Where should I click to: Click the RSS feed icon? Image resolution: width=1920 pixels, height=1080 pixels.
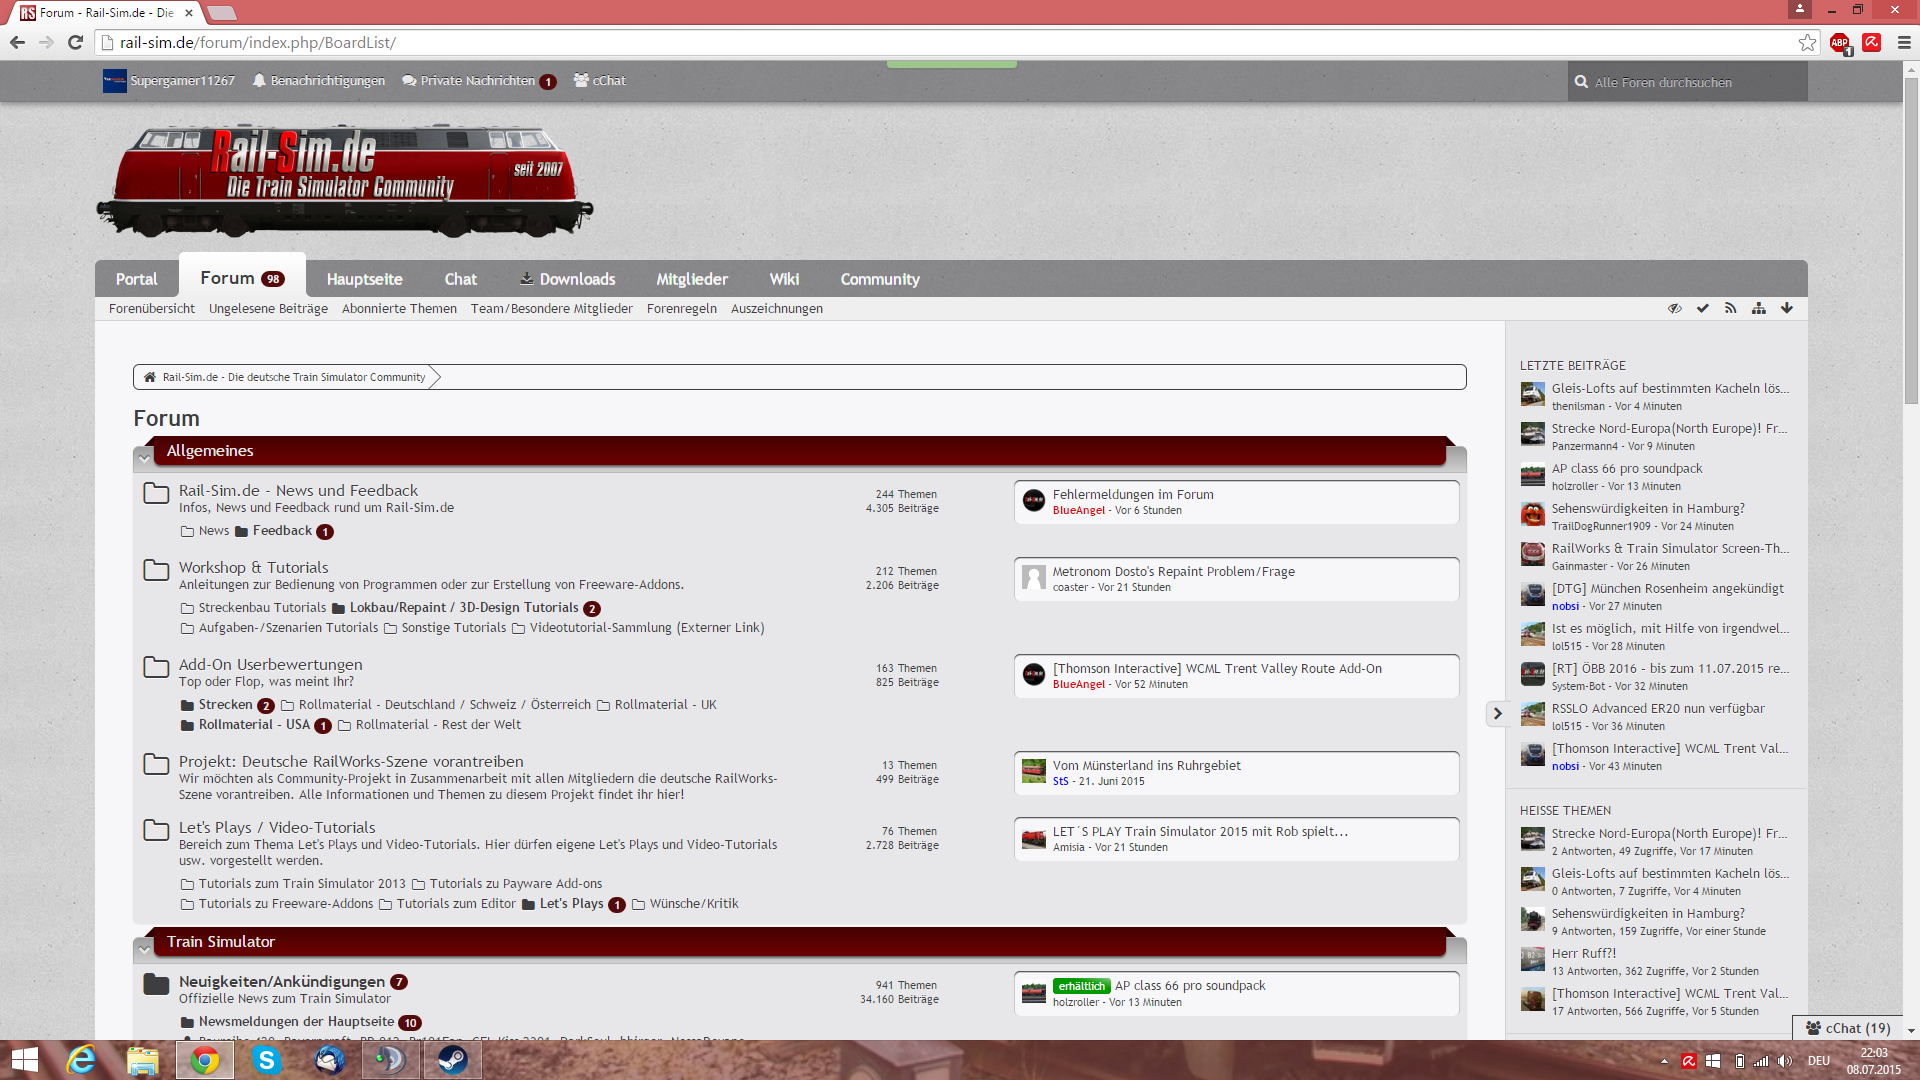click(1730, 308)
